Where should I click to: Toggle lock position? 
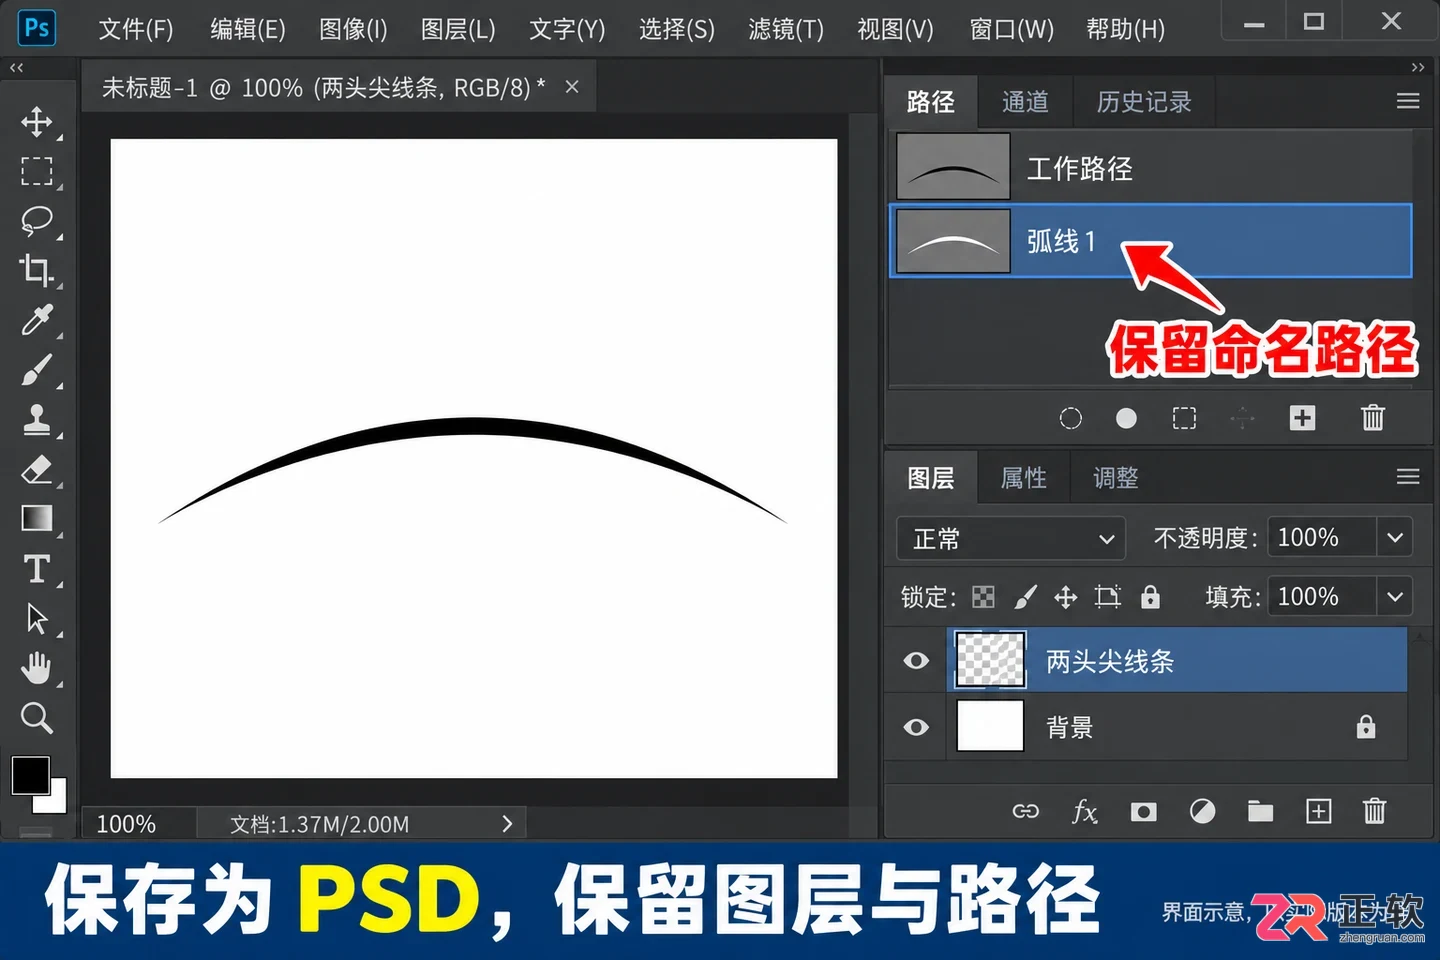tap(1066, 597)
